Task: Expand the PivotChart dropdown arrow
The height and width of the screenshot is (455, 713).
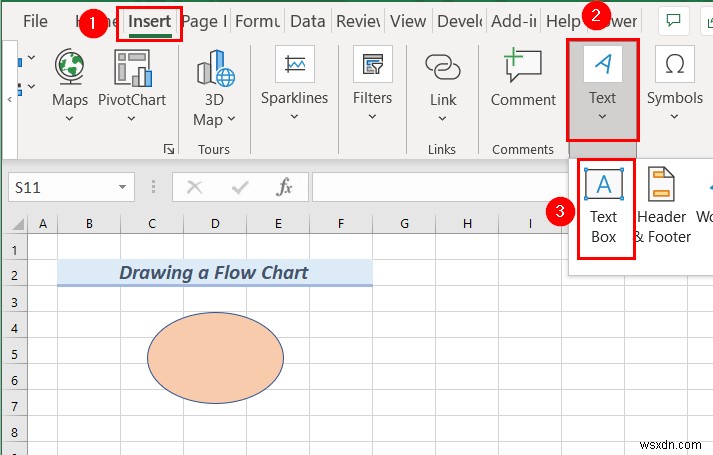Action: [131, 119]
